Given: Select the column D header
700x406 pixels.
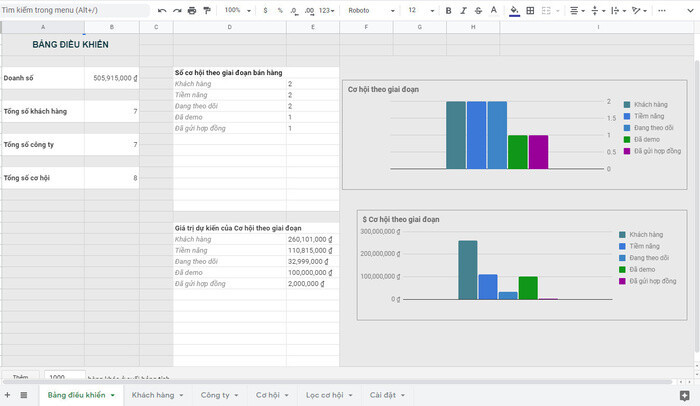Looking at the screenshot, I should point(229,27).
